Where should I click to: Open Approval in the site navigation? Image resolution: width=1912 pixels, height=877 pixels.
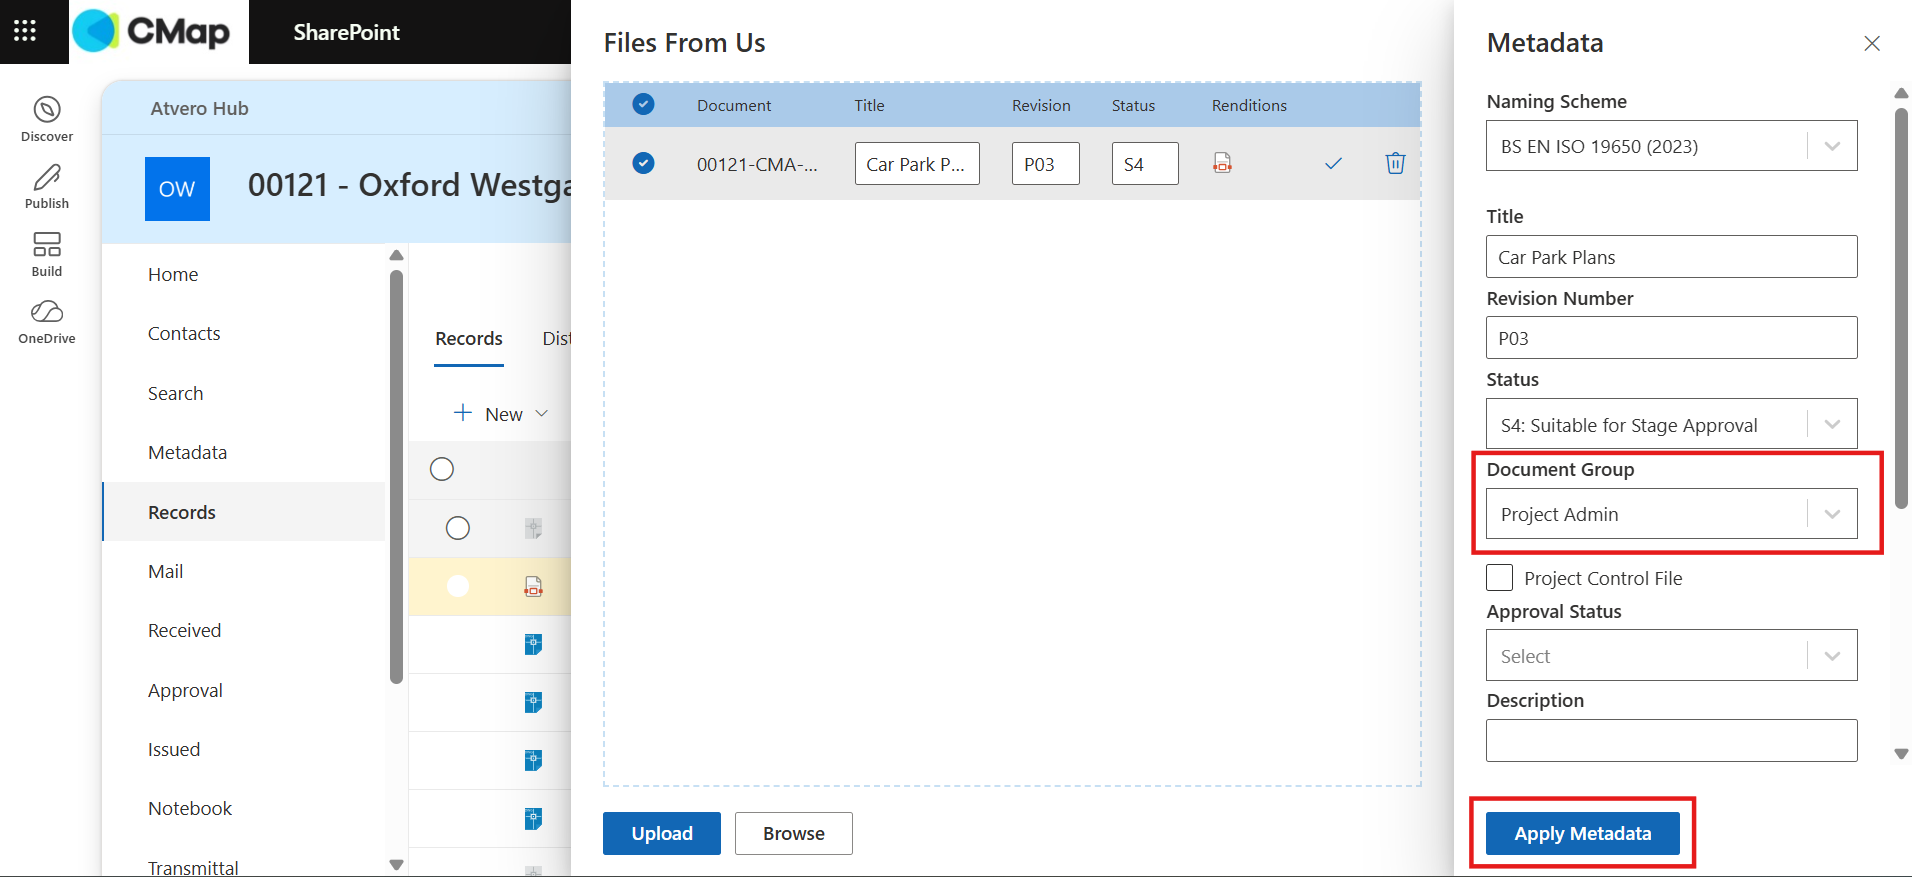click(185, 690)
